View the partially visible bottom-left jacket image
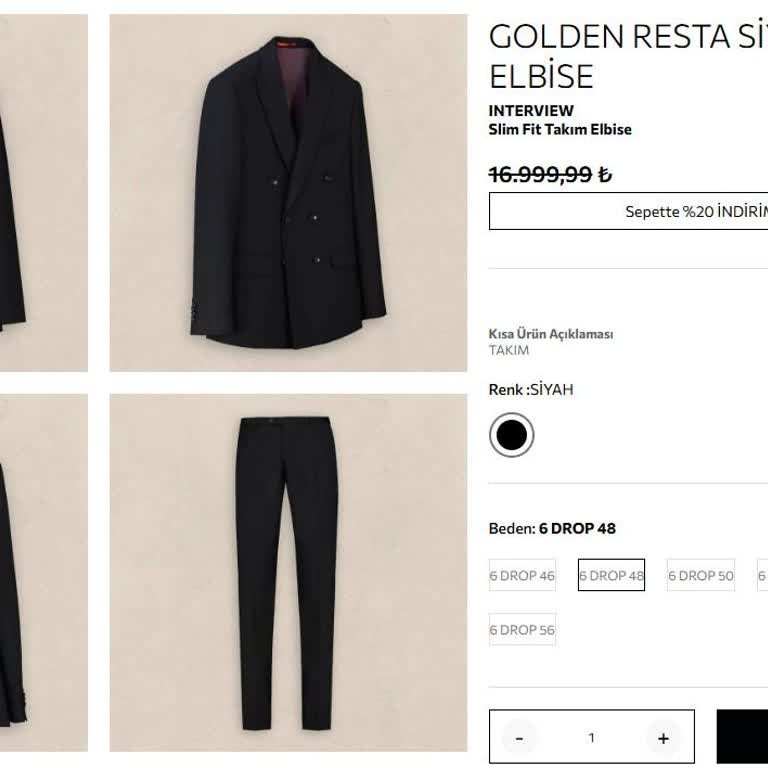This screenshot has height=768, width=768. [x=43, y=572]
